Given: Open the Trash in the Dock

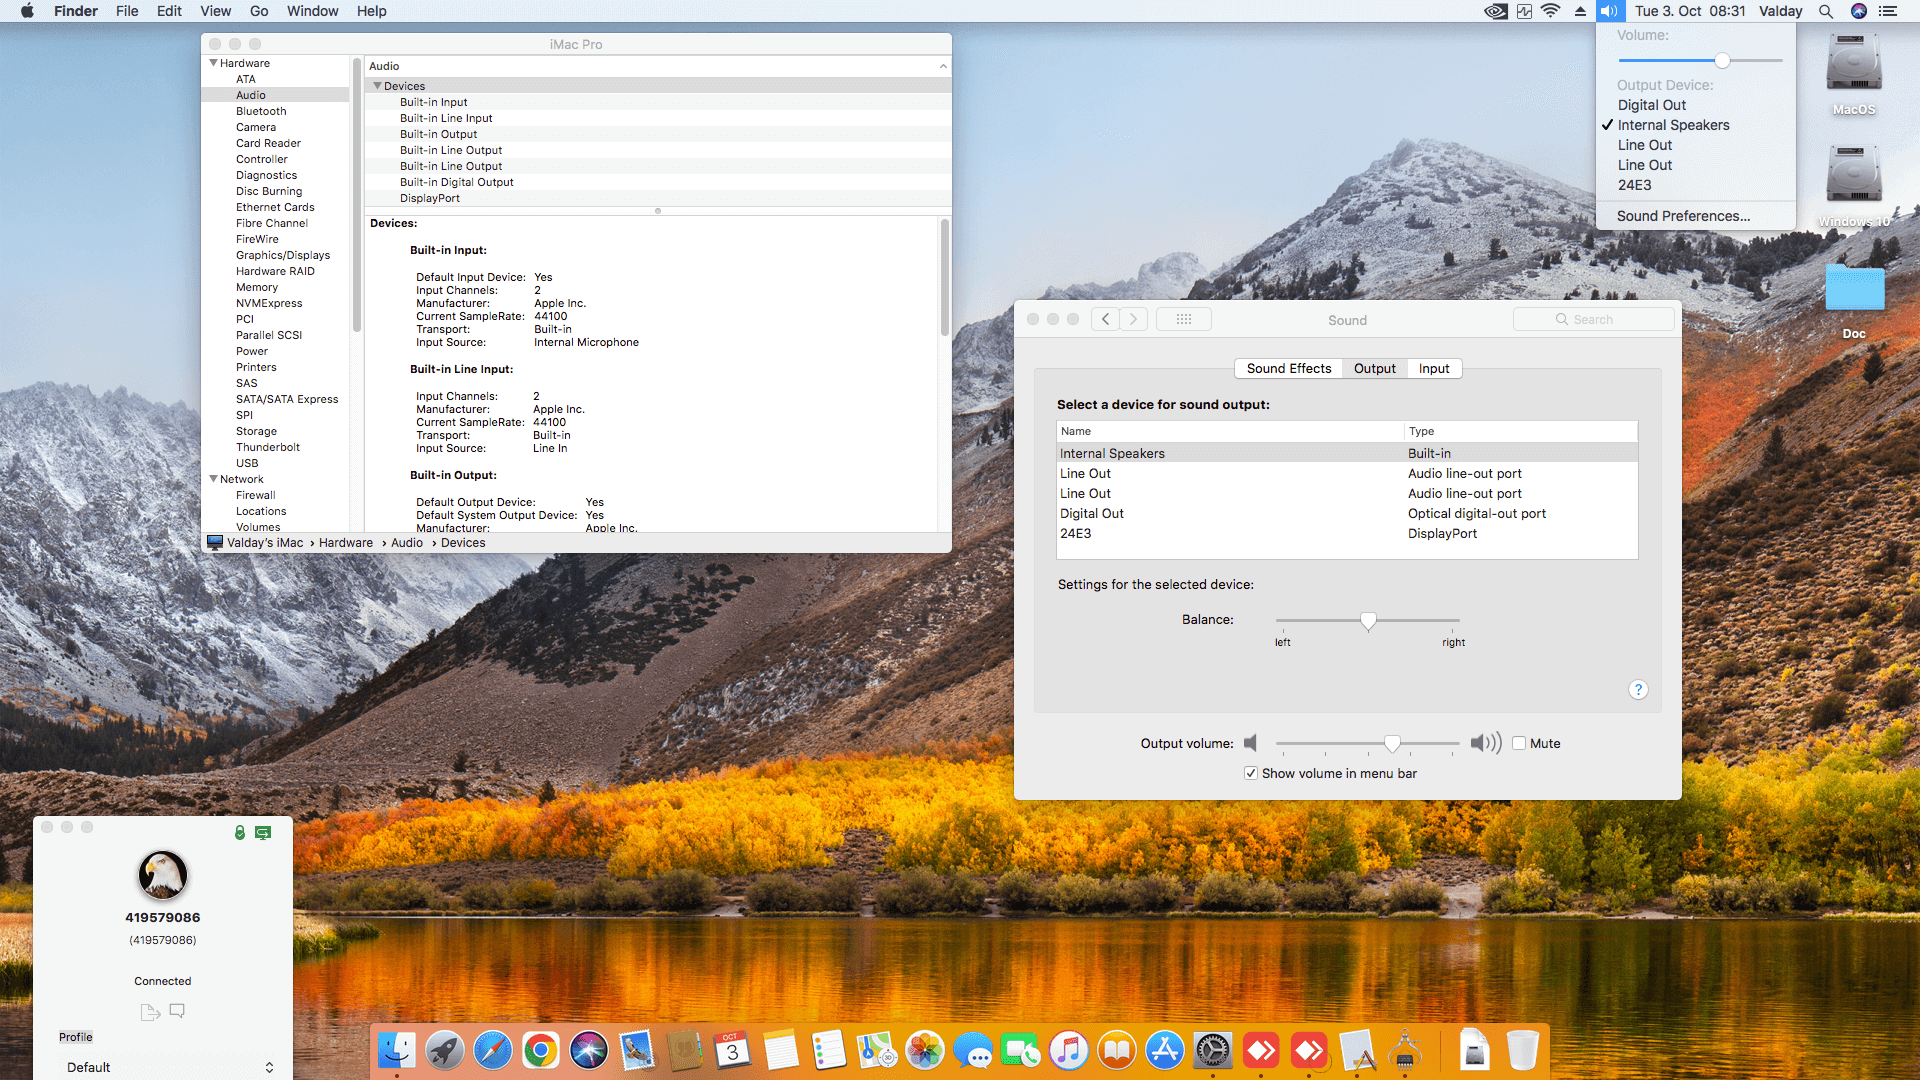Looking at the screenshot, I should coord(1523,1051).
